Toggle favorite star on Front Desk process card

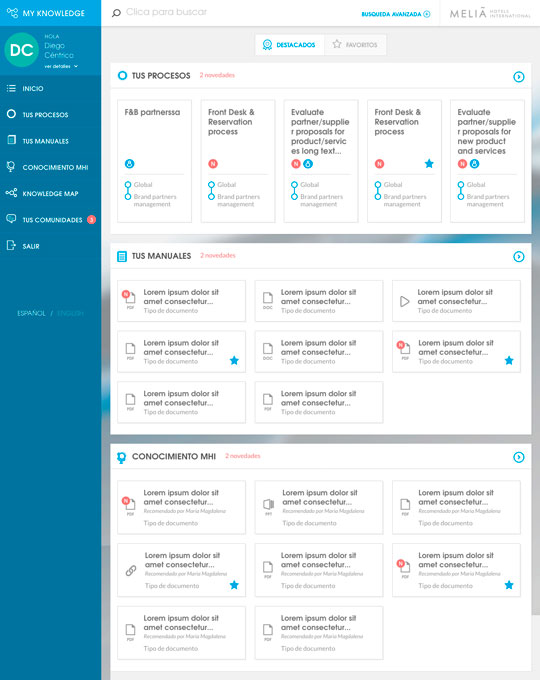click(429, 163)
